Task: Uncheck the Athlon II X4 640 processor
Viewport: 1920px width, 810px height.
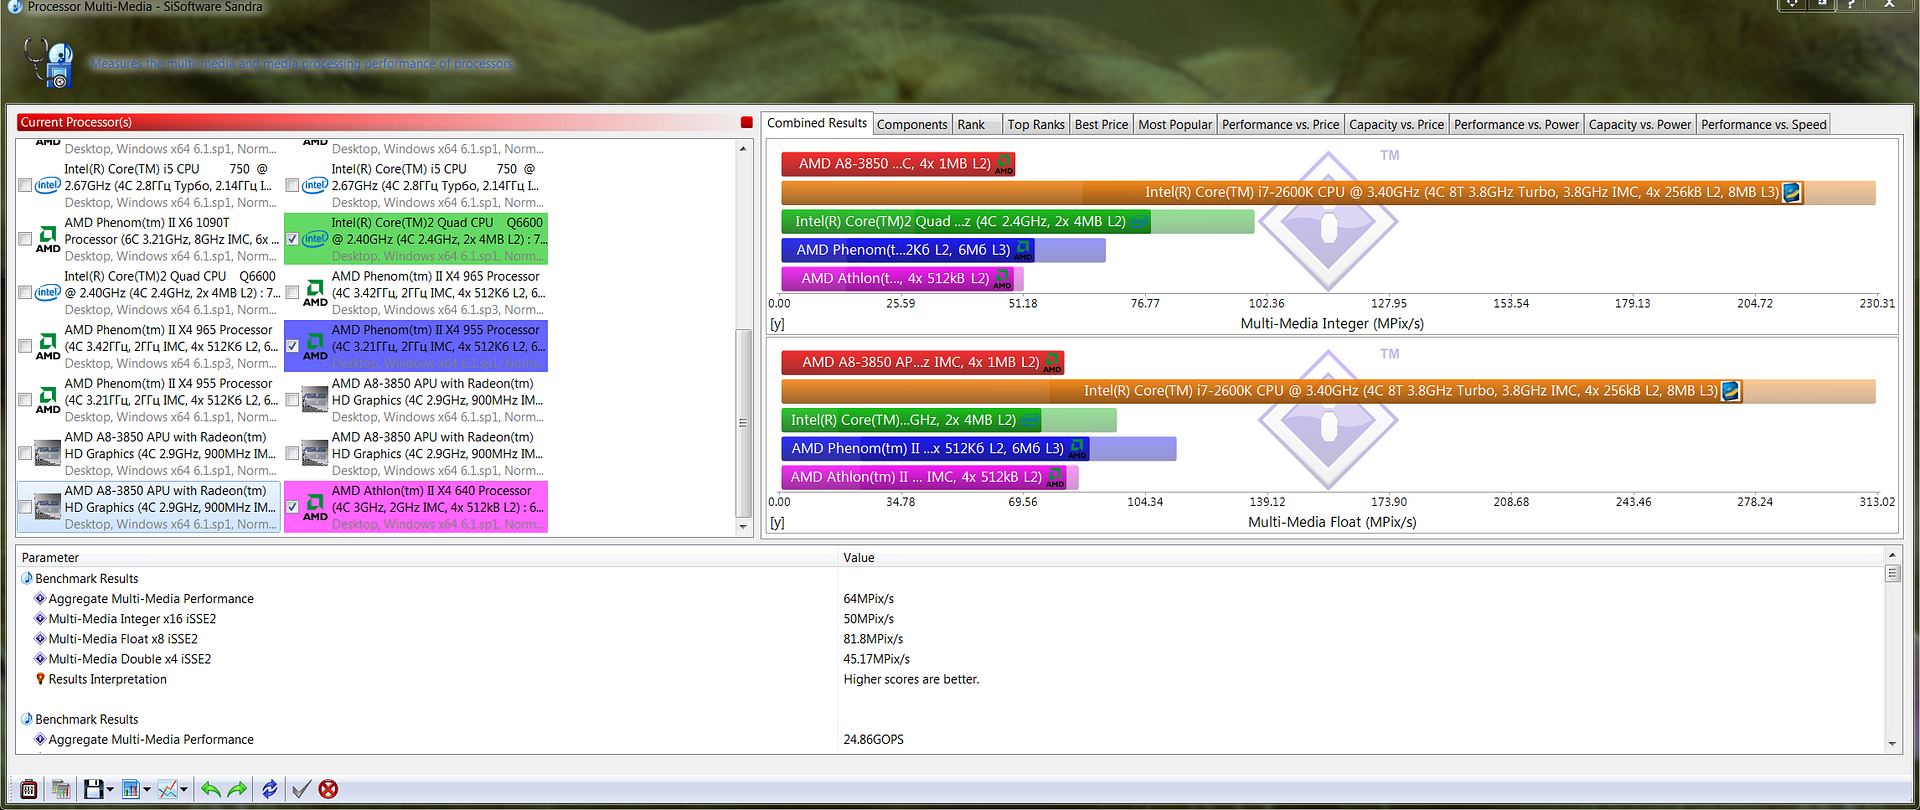Action: (292, 507)
